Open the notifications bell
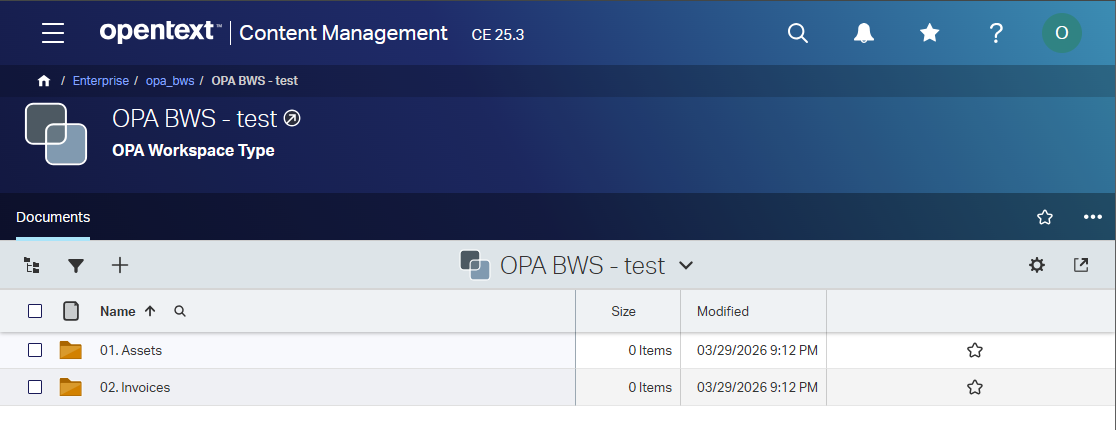This screenshot has width=1116, height=430. coord(863,33)
